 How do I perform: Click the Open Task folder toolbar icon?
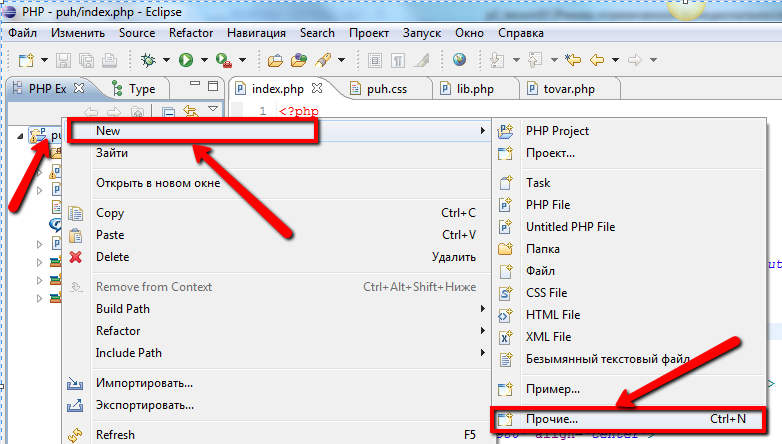pos(299,60)
